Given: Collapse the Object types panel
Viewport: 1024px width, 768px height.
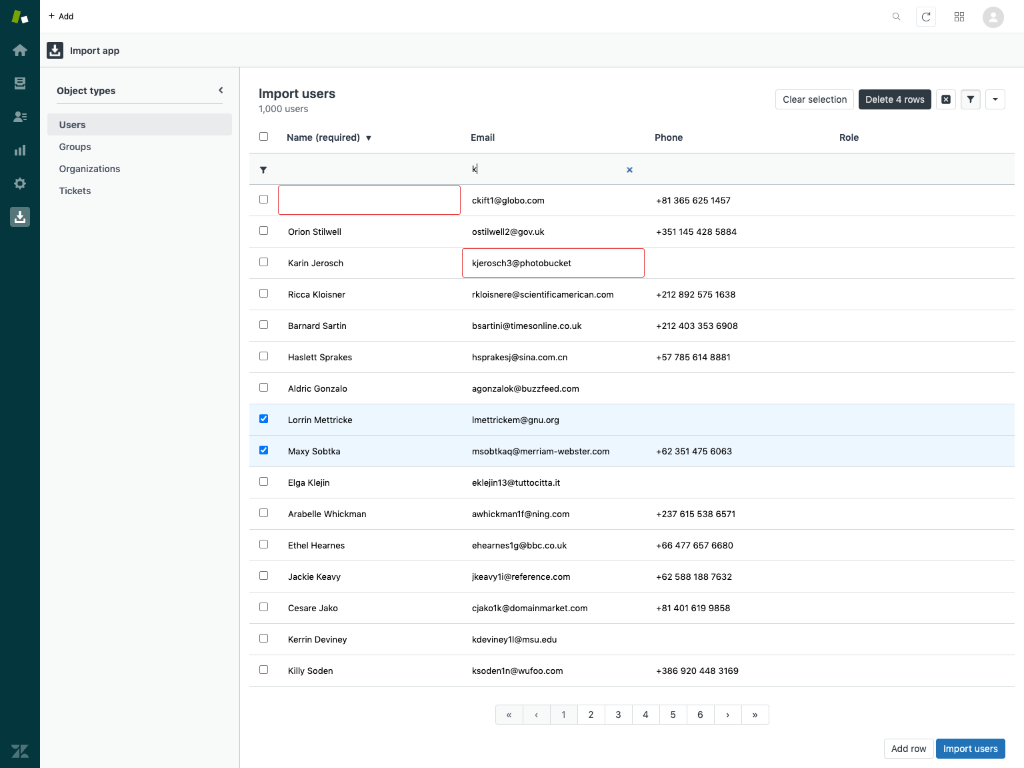Looking at the screenshot, I should click(x=220, y=89).
